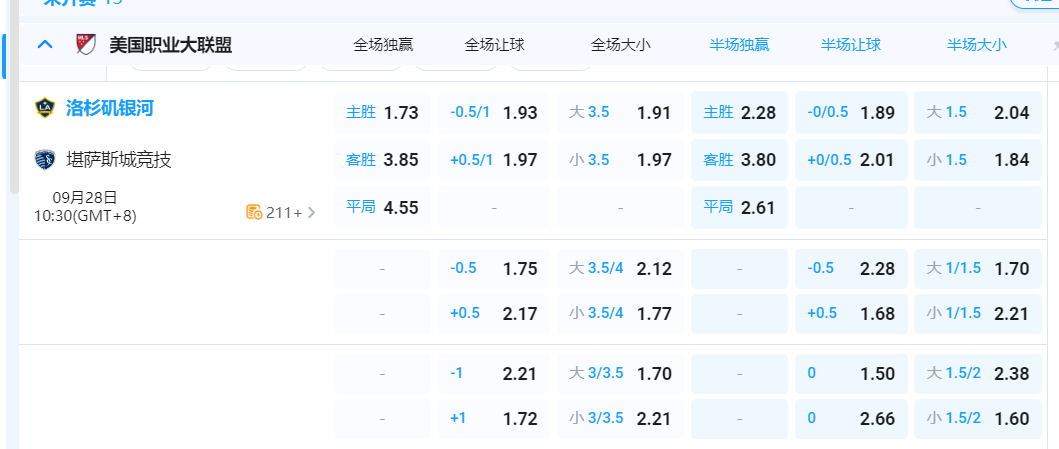1059x449 pixels.
Task: Select the 半场让球 column header
Action: (x=850, y=45)
